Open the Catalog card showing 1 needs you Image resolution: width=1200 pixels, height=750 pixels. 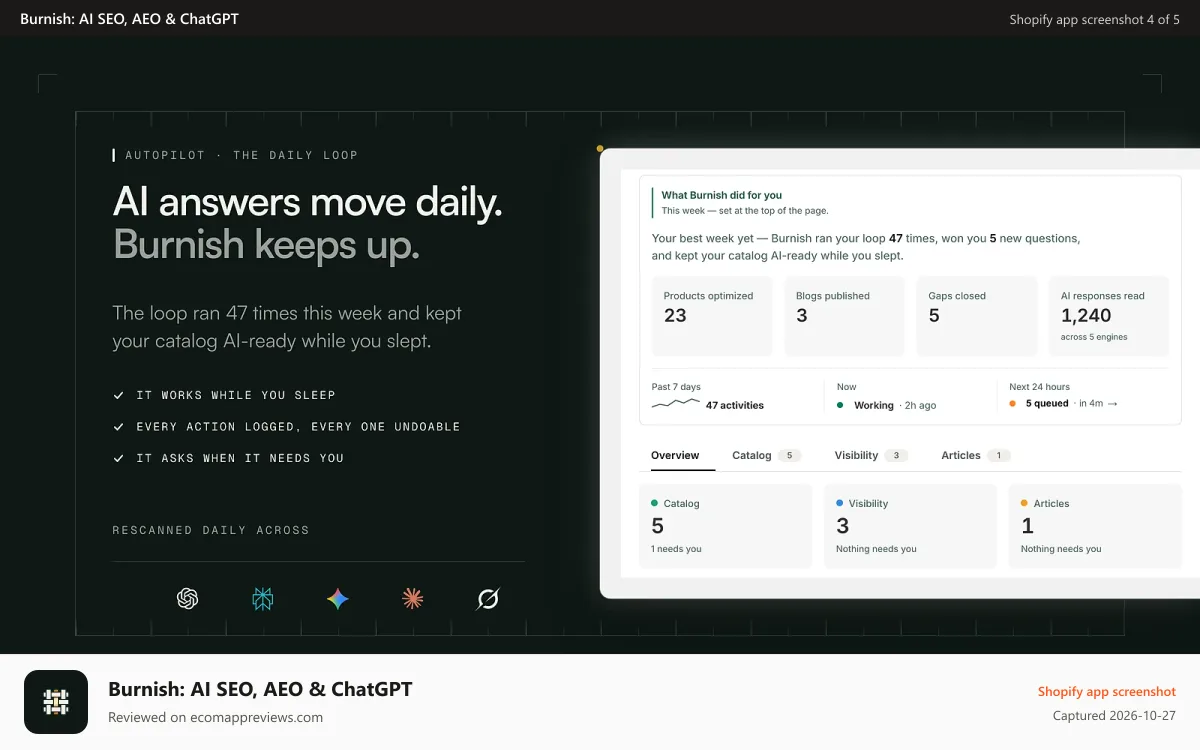click(x=726, y=526)
